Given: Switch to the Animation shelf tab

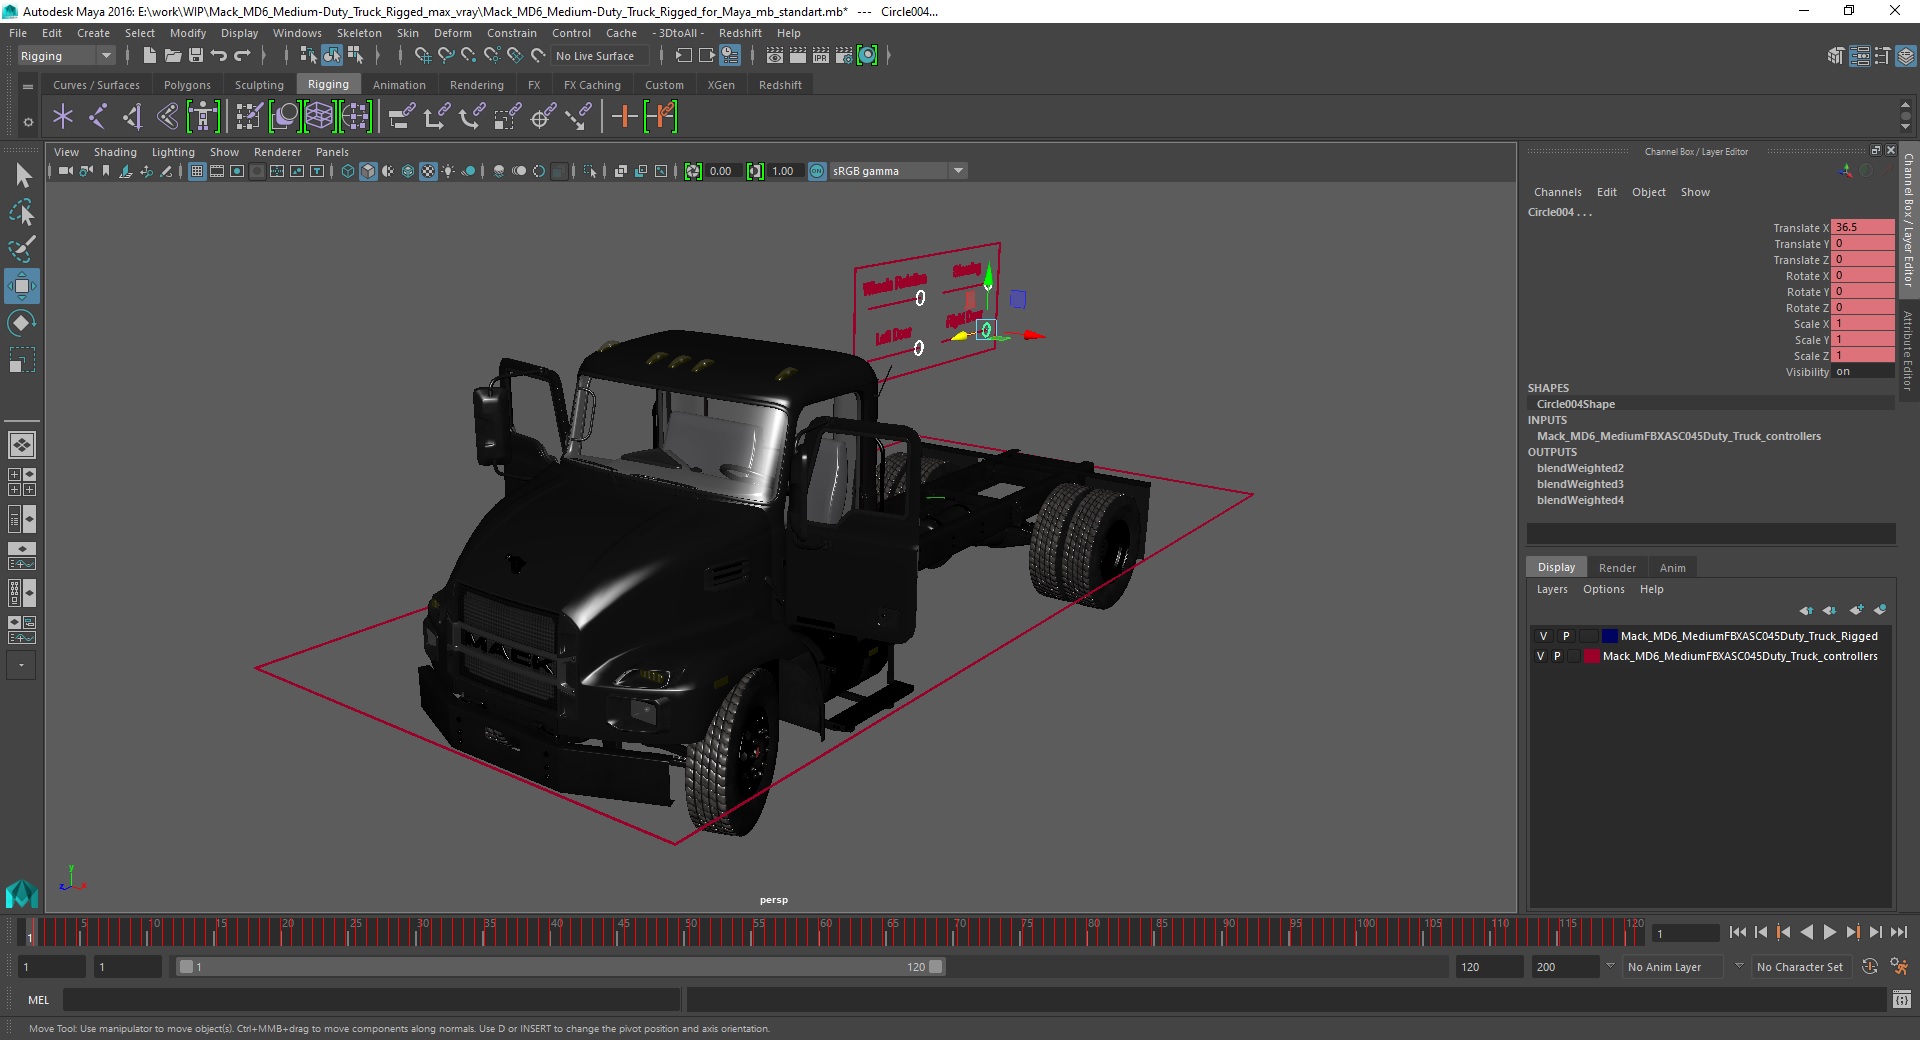Looking at the screenshot, I should tap(399, 85).
